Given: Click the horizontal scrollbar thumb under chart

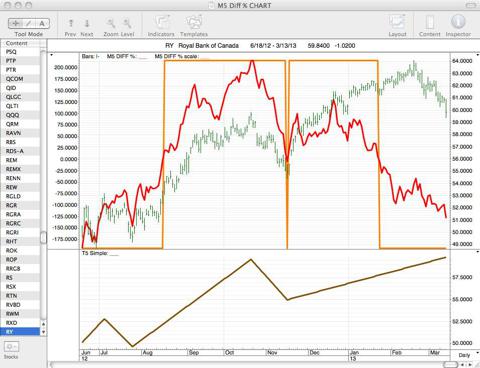Looking at the screenshot, I should pos(451,364).
